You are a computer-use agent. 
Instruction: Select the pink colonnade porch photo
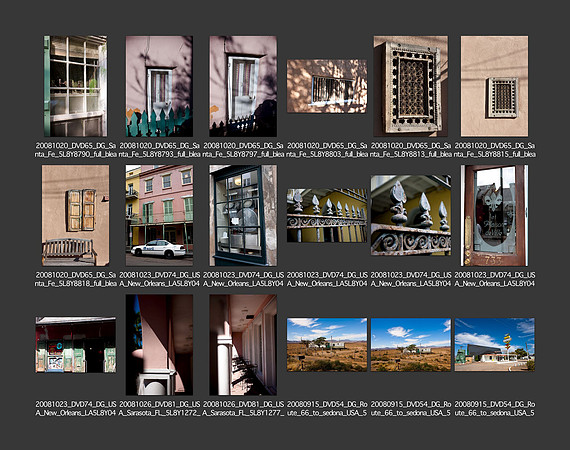243,345
